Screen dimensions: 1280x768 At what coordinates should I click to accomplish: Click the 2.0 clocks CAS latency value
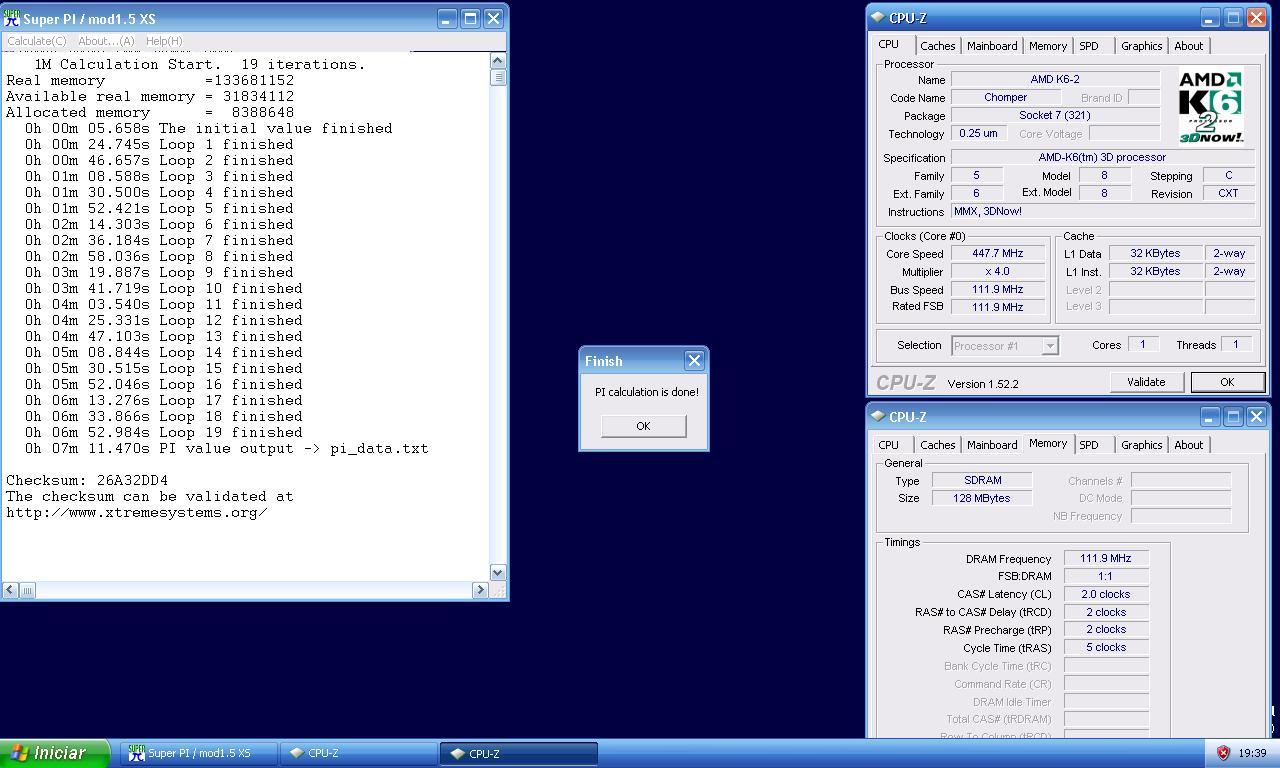[x=1106, y=594]
